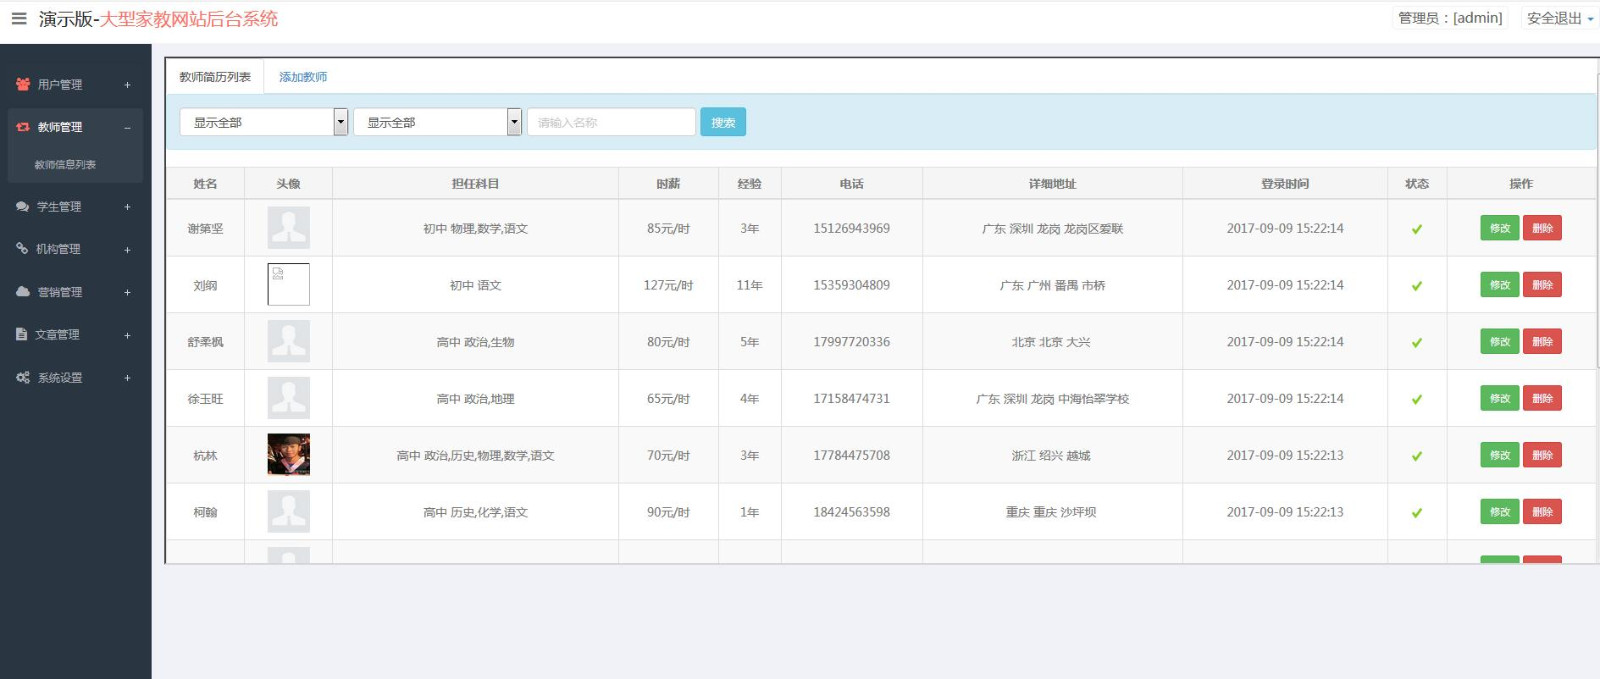Toggle status checkmark for 杭林
1600x679 pixels.
point(1416,456)
